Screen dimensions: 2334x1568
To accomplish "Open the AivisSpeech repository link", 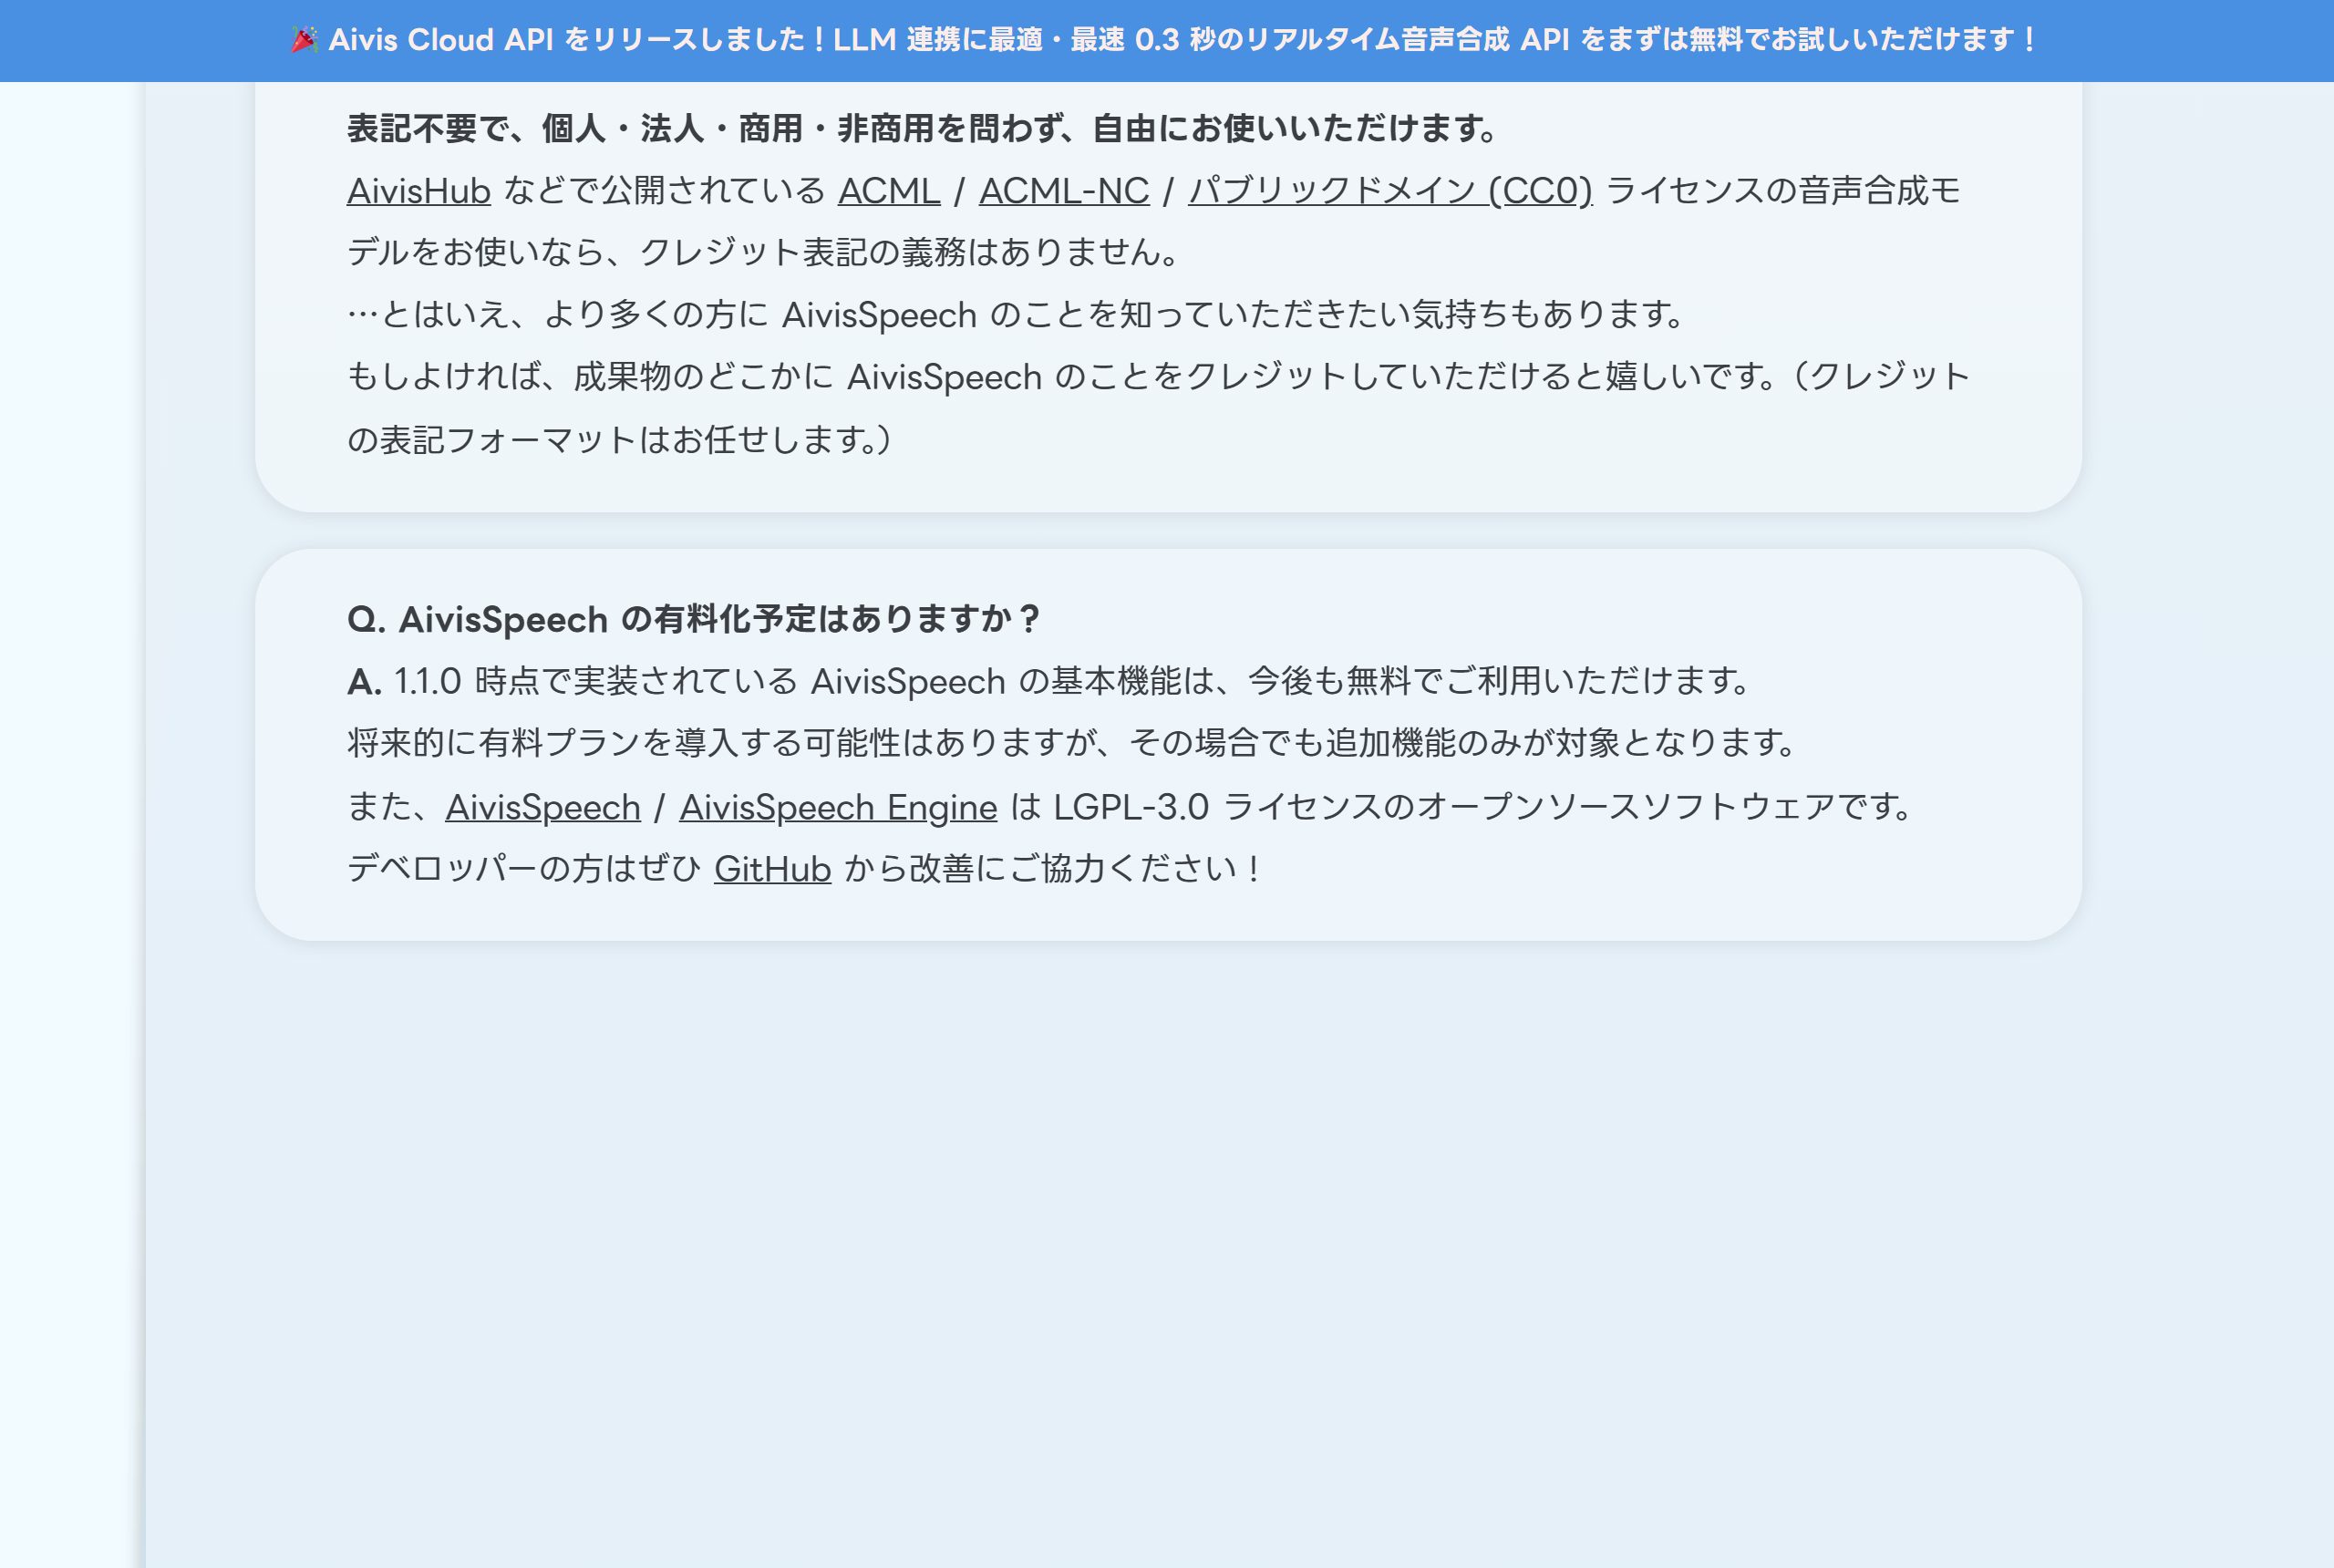I will pos(543,807).
